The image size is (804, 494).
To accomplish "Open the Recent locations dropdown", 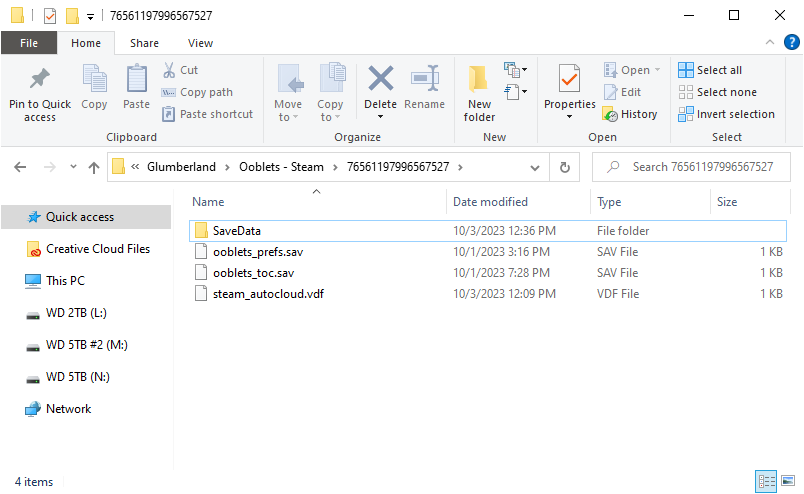I will pyautogui.click(x=73, y=167).
